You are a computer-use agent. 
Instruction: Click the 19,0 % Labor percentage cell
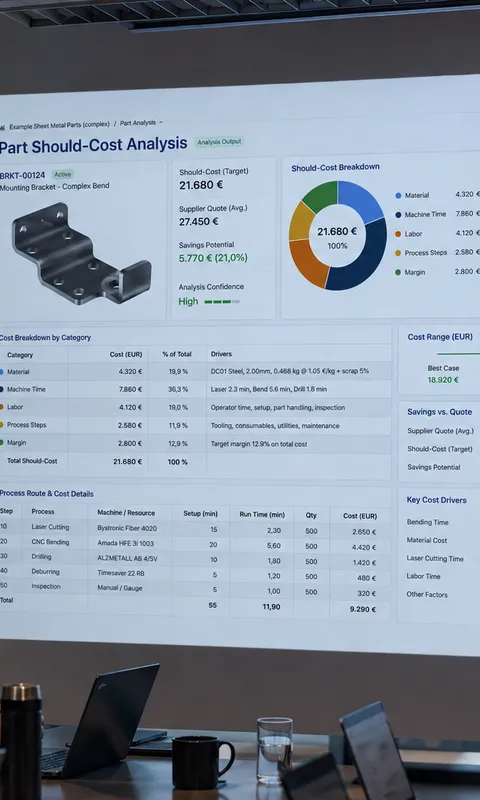pyautogui.click(x=178, y=407)
